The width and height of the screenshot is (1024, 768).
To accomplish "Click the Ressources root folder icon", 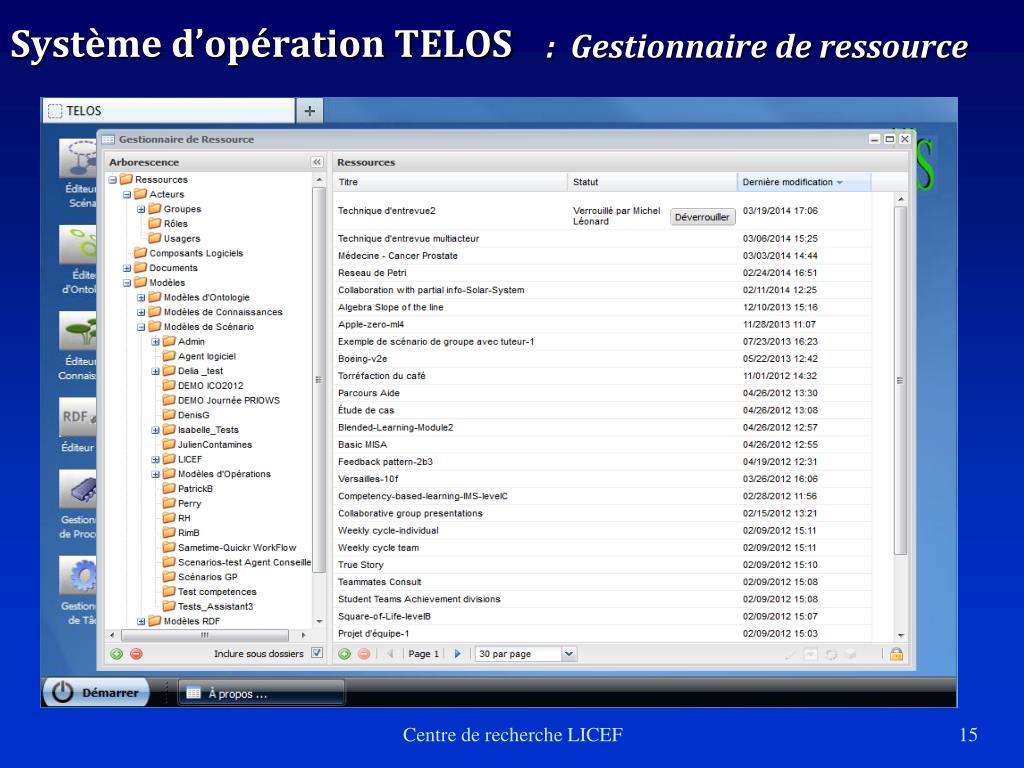I will tap(127, 180).
